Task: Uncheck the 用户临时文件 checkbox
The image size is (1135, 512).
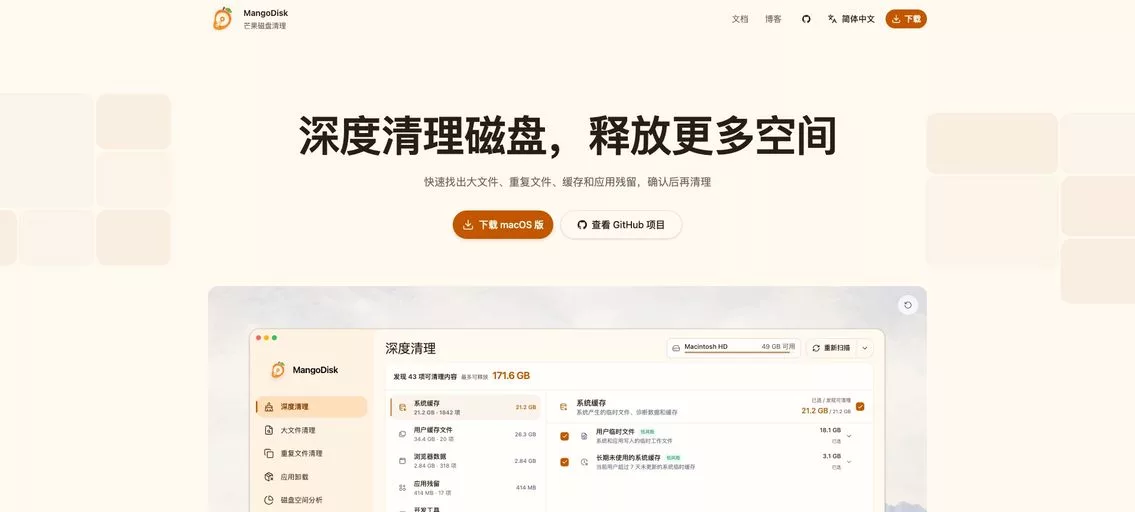Action: (565, 436)
